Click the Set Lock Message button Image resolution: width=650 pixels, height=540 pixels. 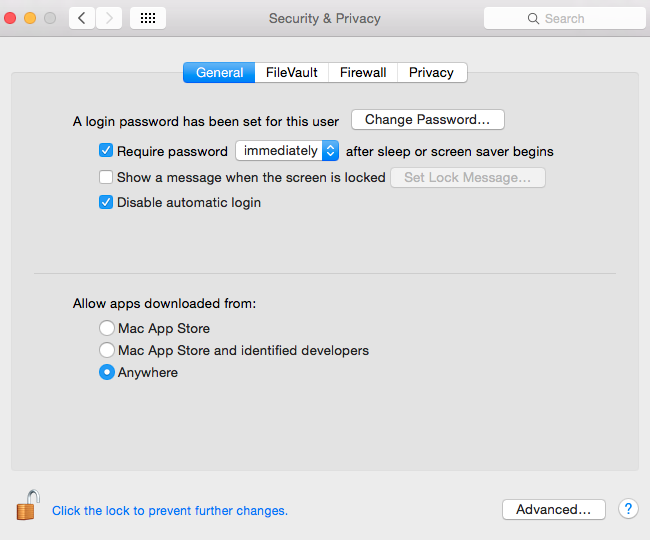[x=468, y=177]
